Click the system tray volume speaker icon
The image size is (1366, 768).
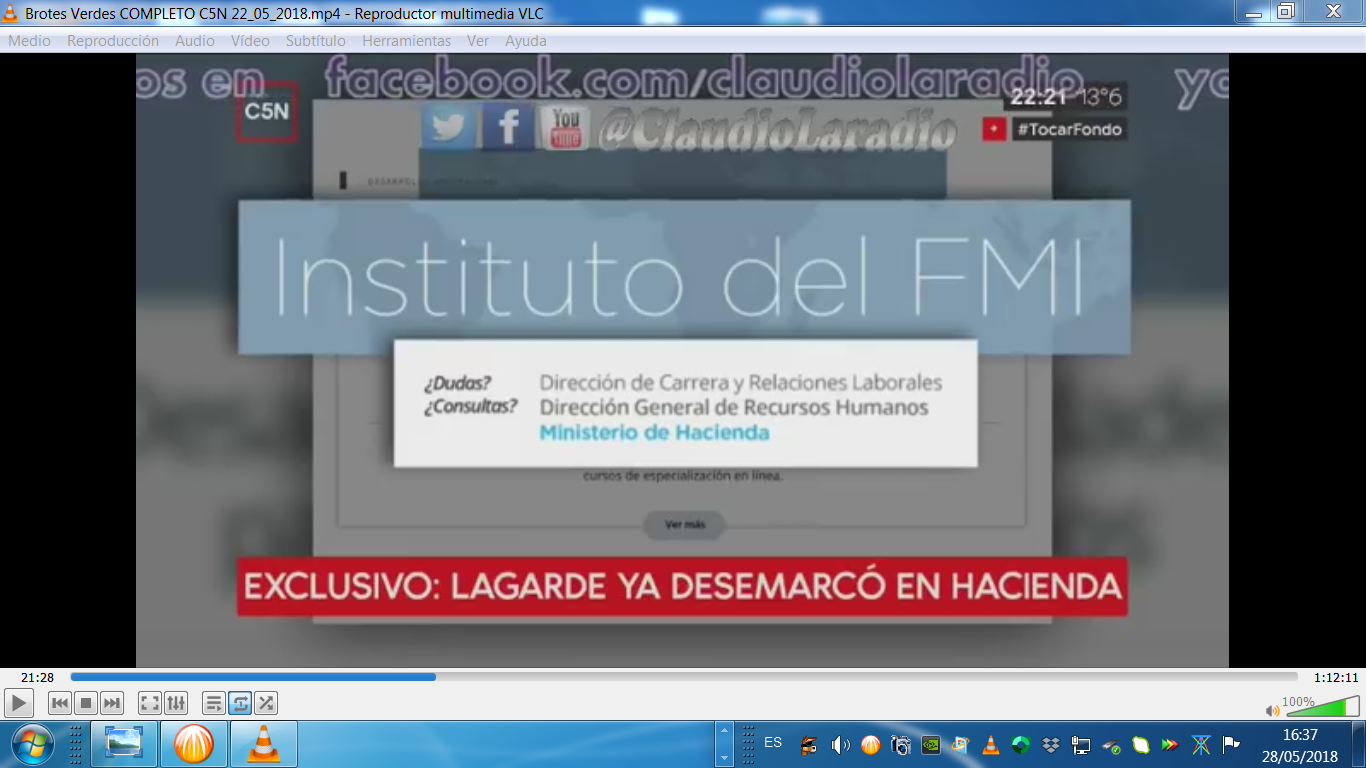pyautogui.click(x=840, y=745)
